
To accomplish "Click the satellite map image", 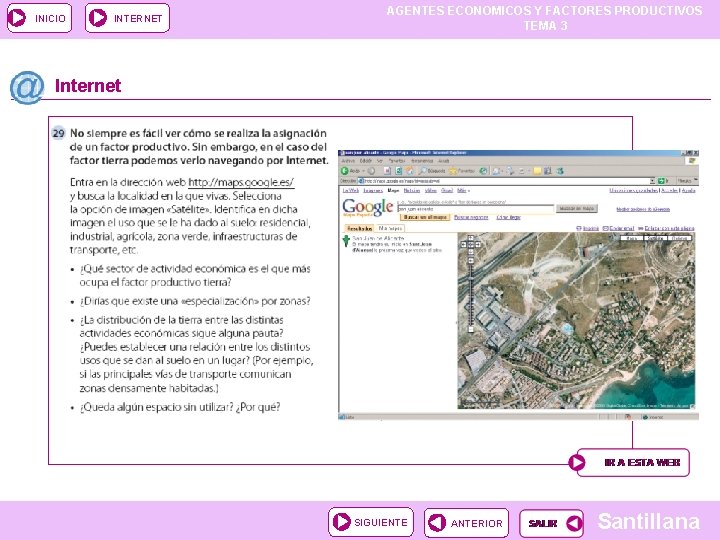I will point(576,321).
